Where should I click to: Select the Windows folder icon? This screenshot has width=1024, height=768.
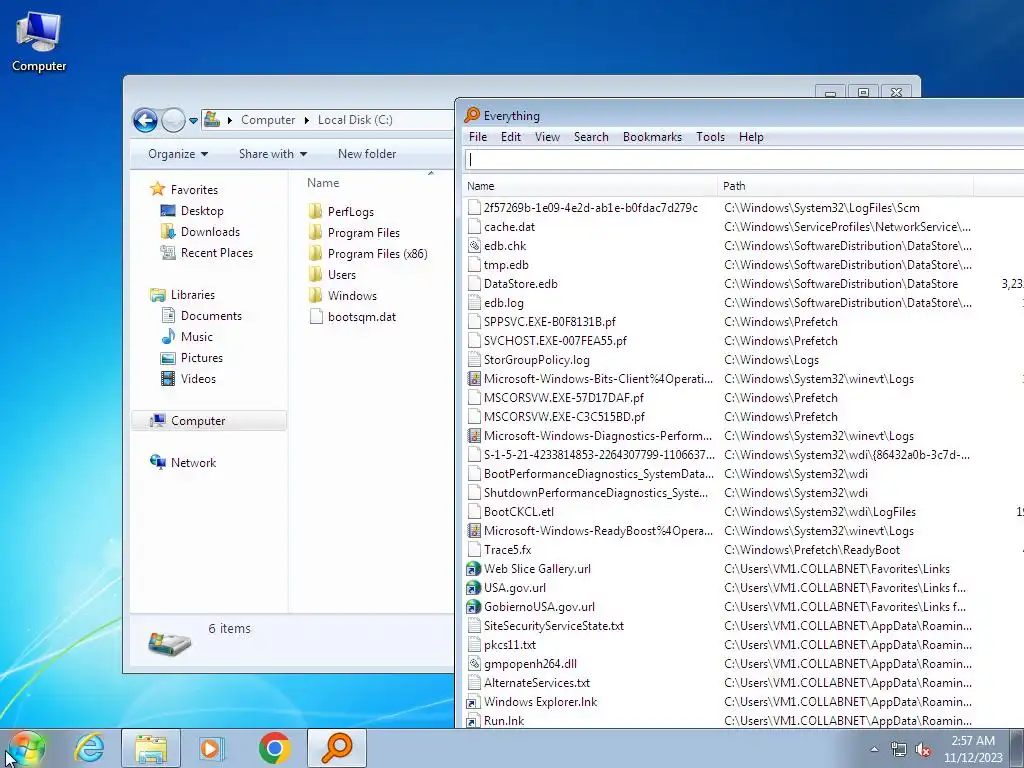315,295
